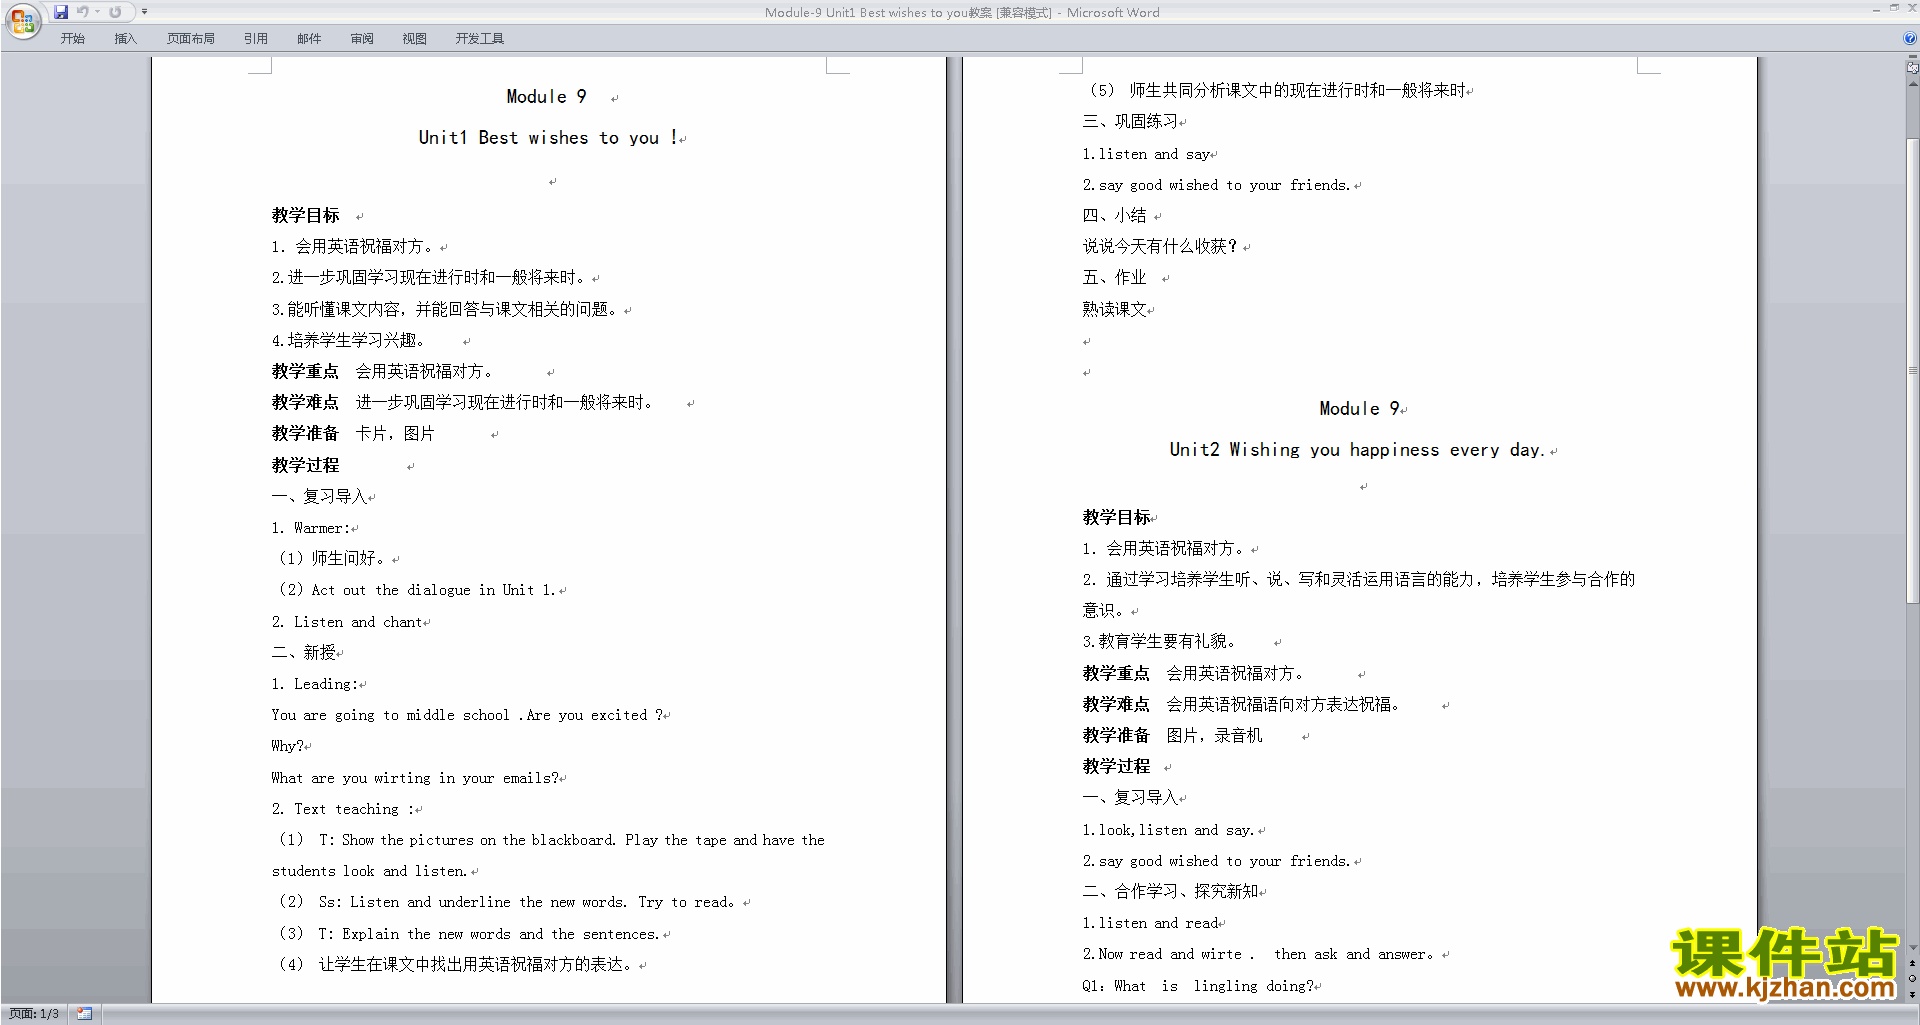Click the text '说说今天有什么收获?'
Image resolution: width=1920 pixels, height=1025 pixels.
pos(1161,246)
